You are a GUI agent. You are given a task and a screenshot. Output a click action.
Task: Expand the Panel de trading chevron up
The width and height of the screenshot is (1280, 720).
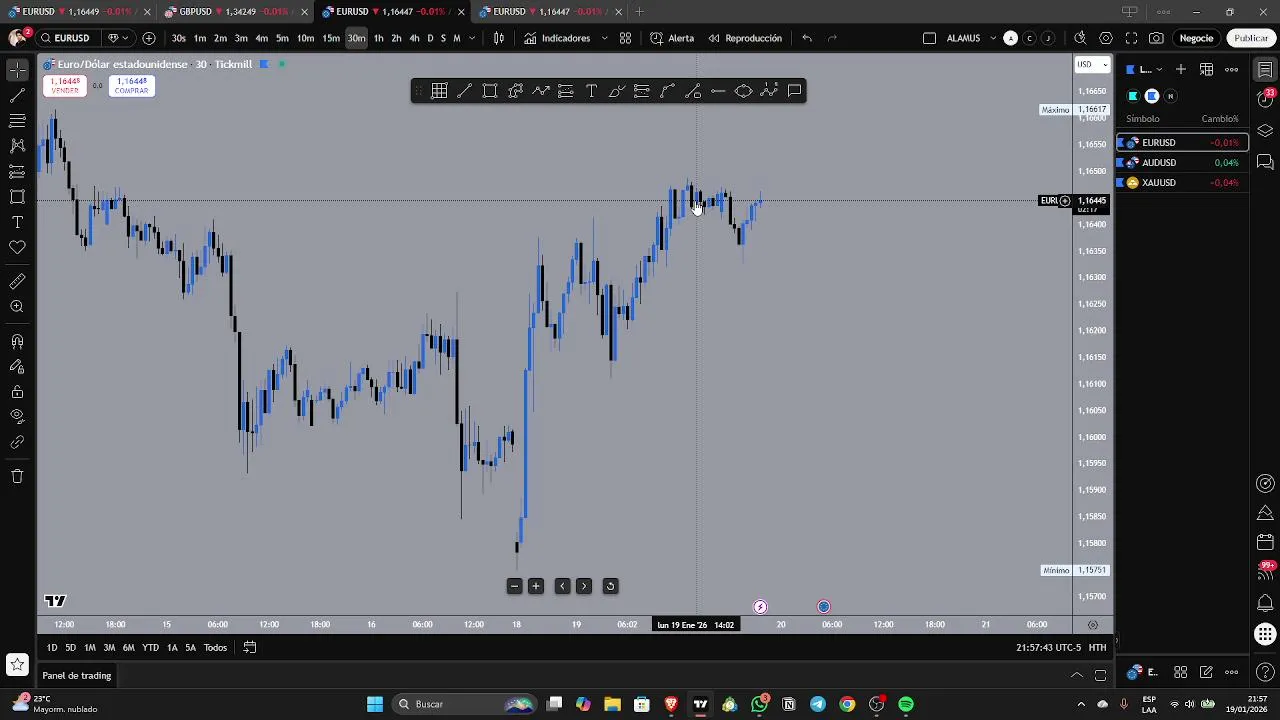1077,675
